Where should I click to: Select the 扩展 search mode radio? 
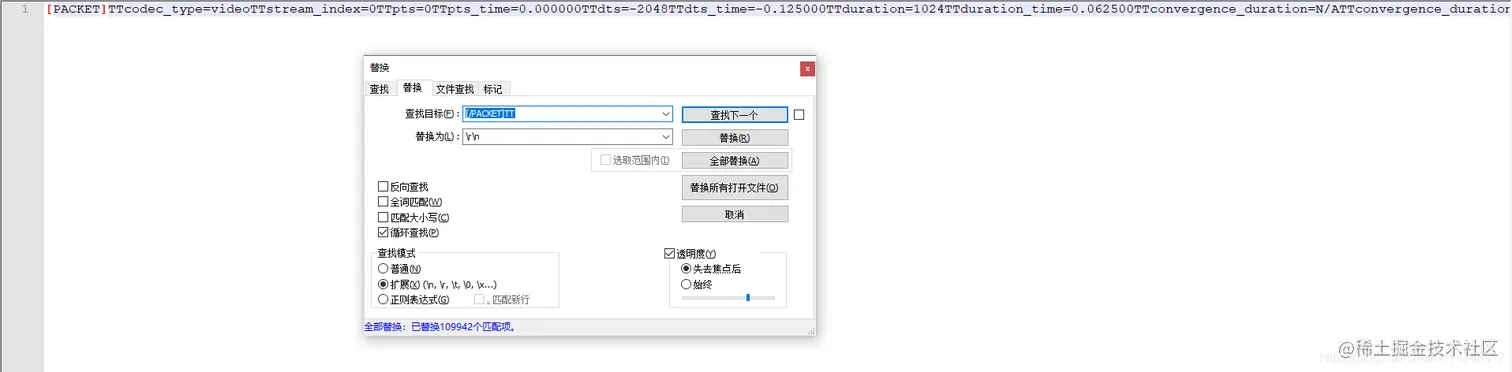pyautogui.click(x=383, y=284)
